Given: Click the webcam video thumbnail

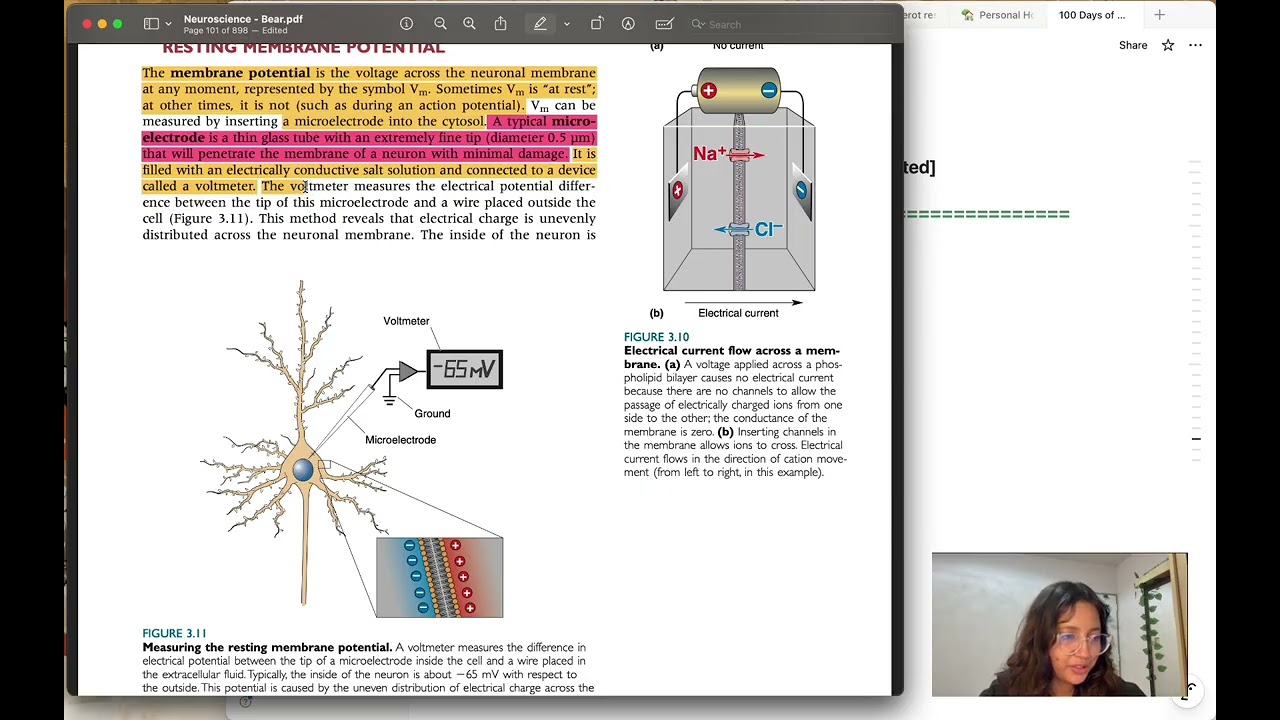Looking at the screenshot, I should [1059, 624].
